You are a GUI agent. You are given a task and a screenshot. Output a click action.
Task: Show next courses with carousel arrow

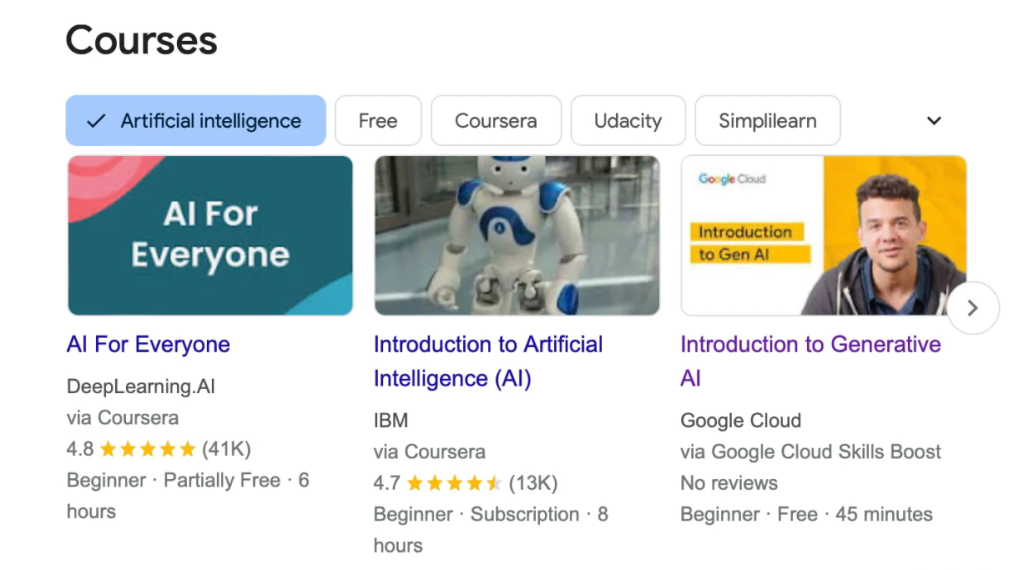pos(972,308)
